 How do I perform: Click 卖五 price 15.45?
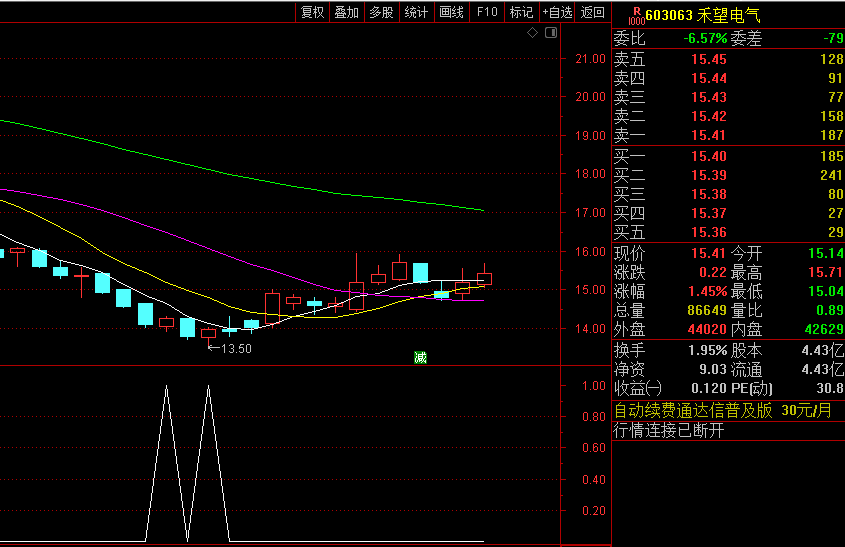pos(709,59)
